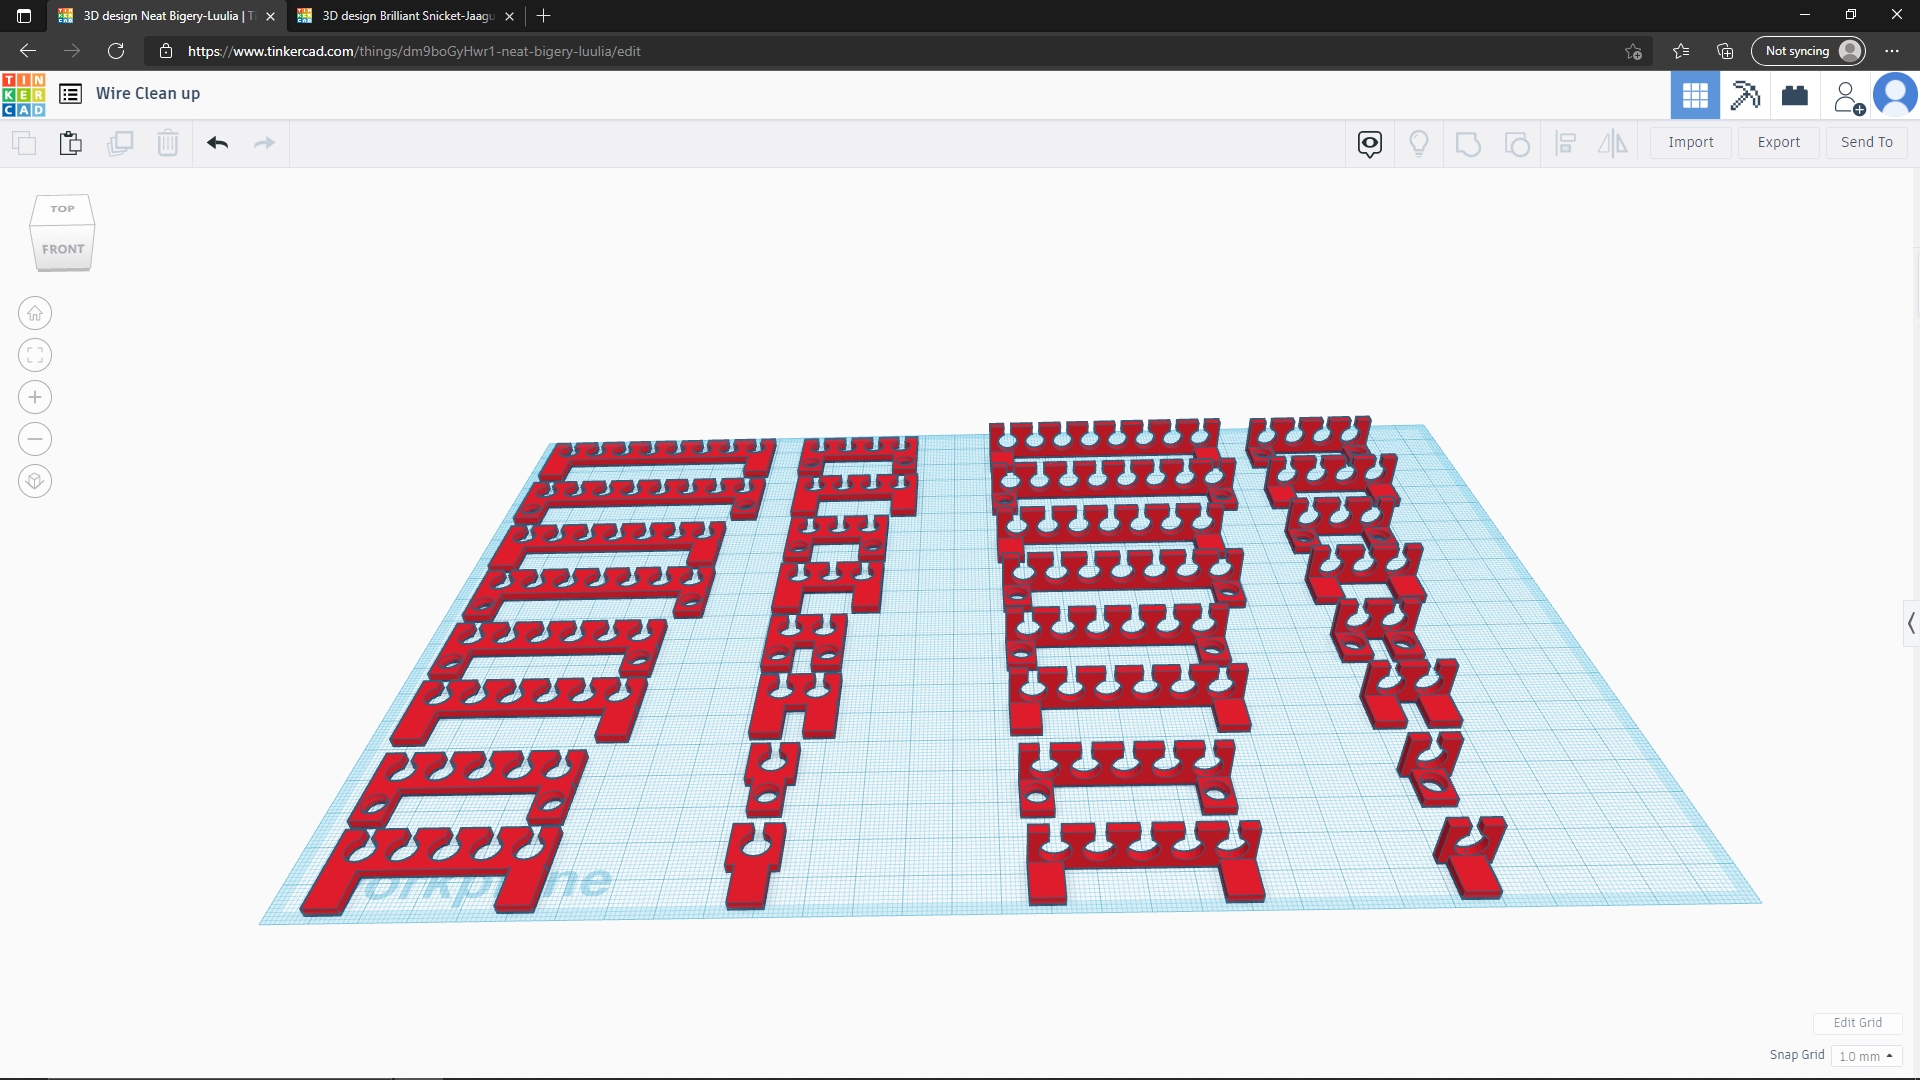Click Fit all in view icon
This screenshot has height=1080, width=1920.
pyautogui.click(x=35, y=355)
